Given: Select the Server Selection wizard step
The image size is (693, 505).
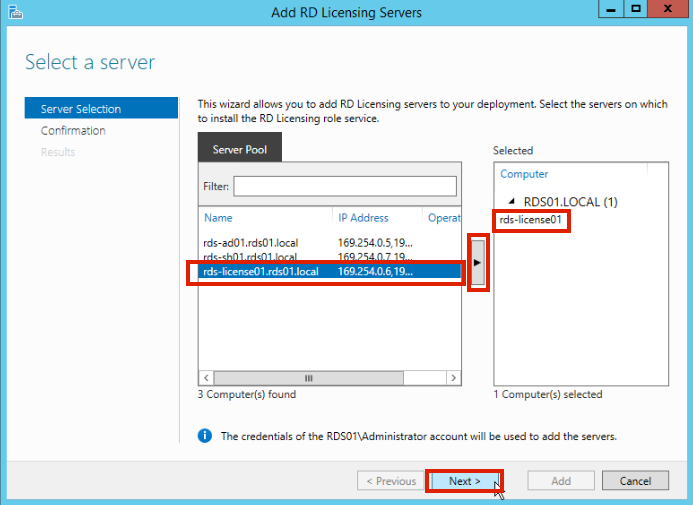Looking at the screenshot, I should tap(81, 109).
